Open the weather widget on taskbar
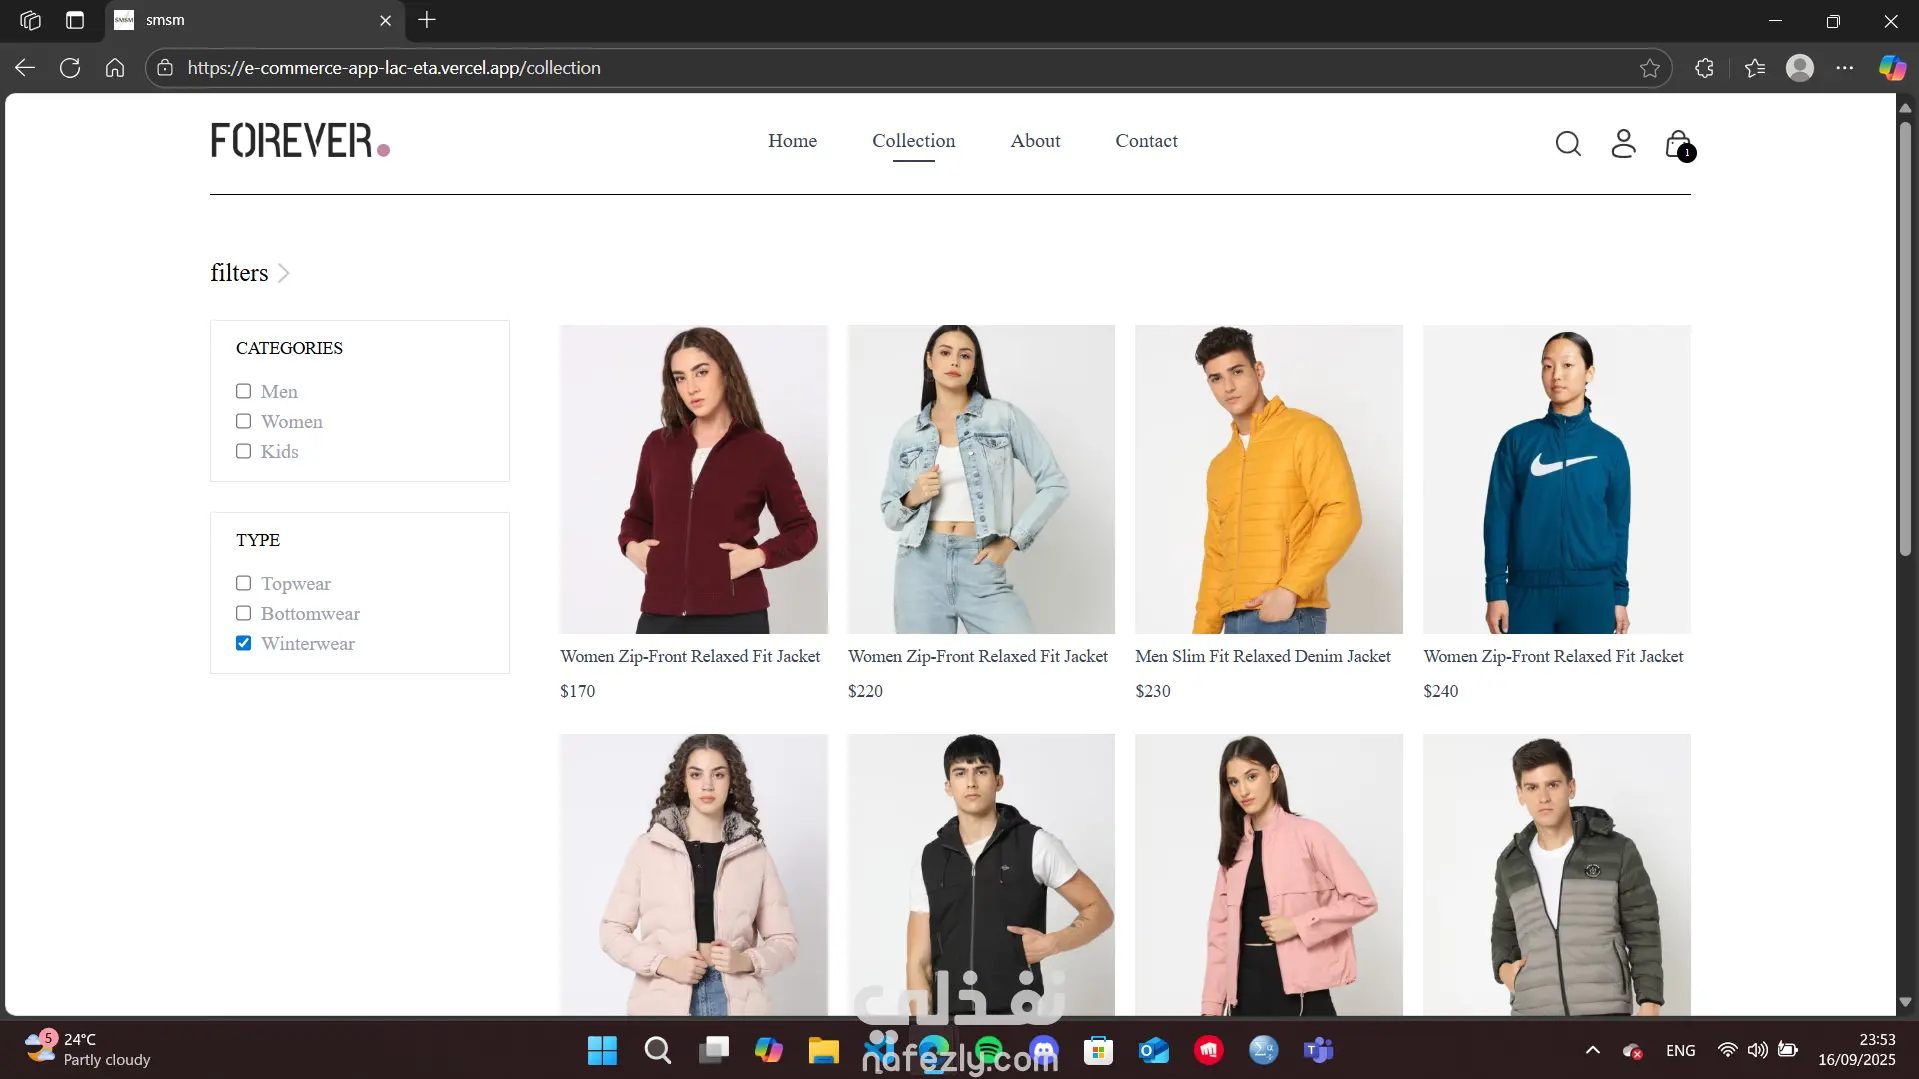Image resolution: width=1919 pixels, height=1079 pixels. click(x=88, y=1050)
